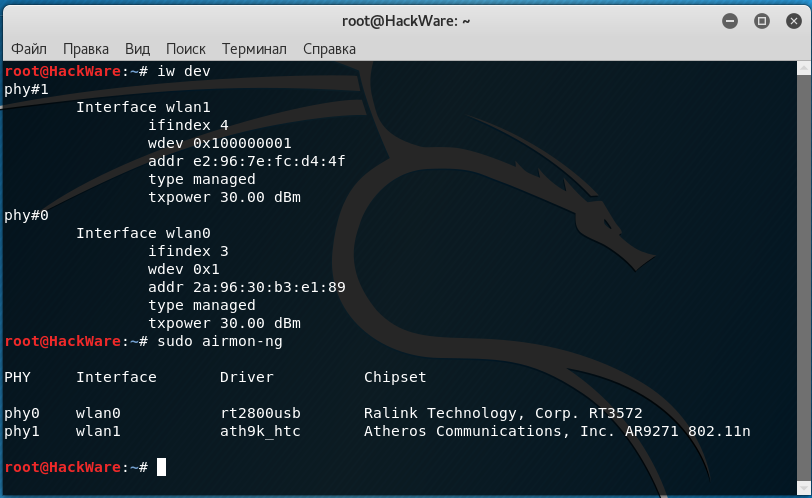Click the 'iw dev' command text
The image size is (812, 498).
[x=184, y=71]
